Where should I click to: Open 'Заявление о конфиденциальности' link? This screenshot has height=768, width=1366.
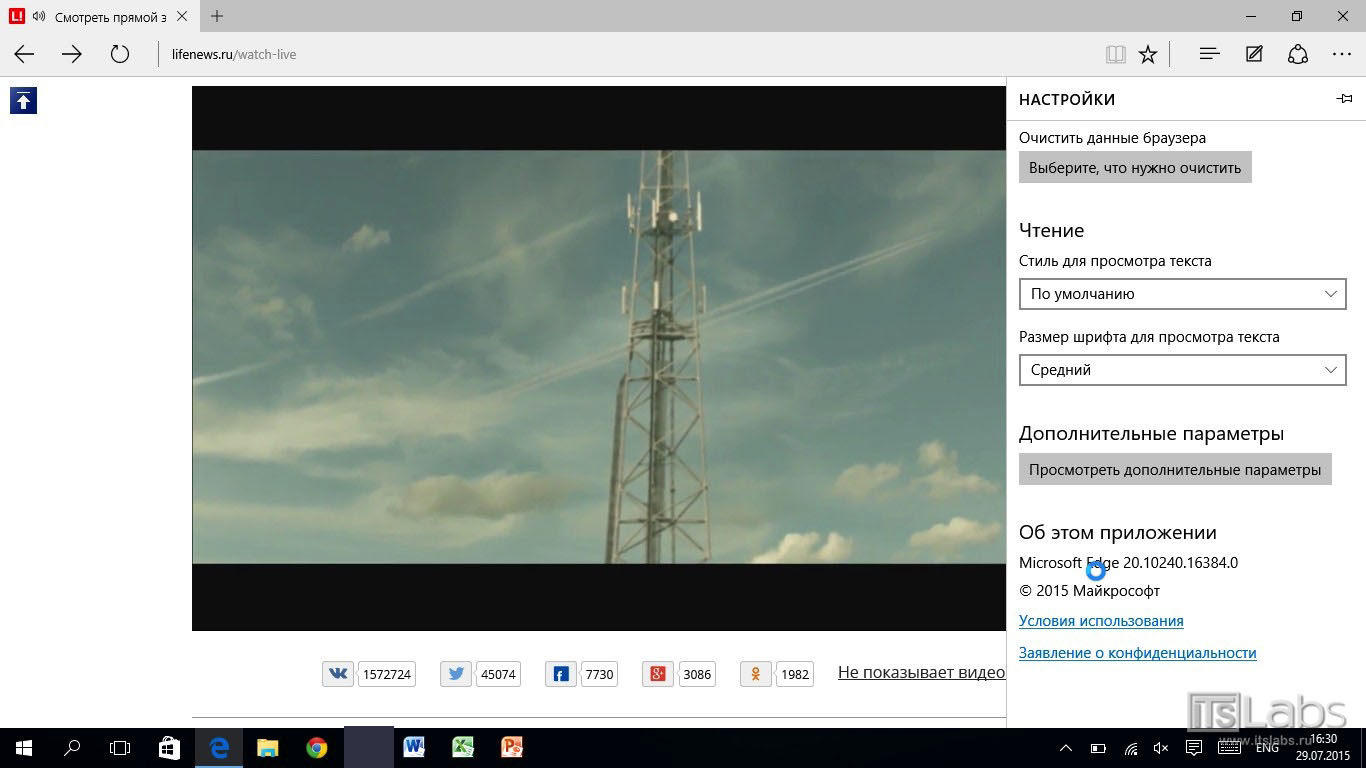tap(1137, 653)
